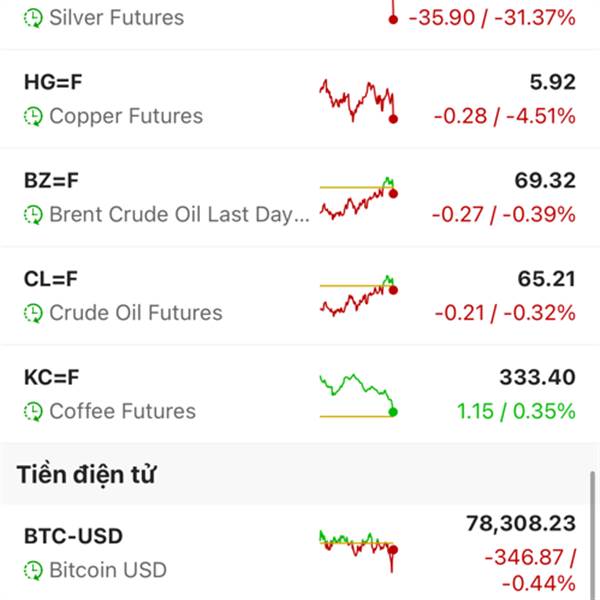Tap the Silver Futures change -35.90 / -31.37%
600x600 pixels.
tap(491, 18)
